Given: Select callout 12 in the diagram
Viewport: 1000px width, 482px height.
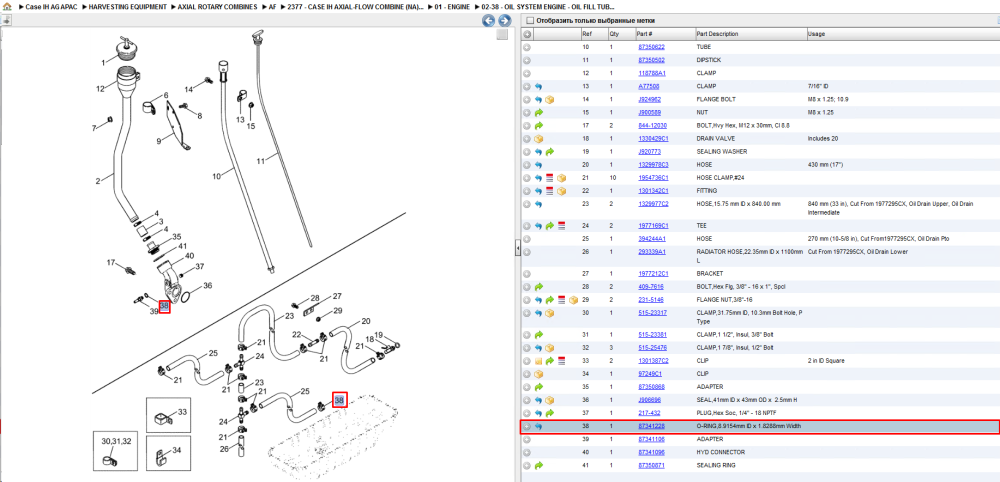Looking at the screenshot, I should (x=100, y=89).
